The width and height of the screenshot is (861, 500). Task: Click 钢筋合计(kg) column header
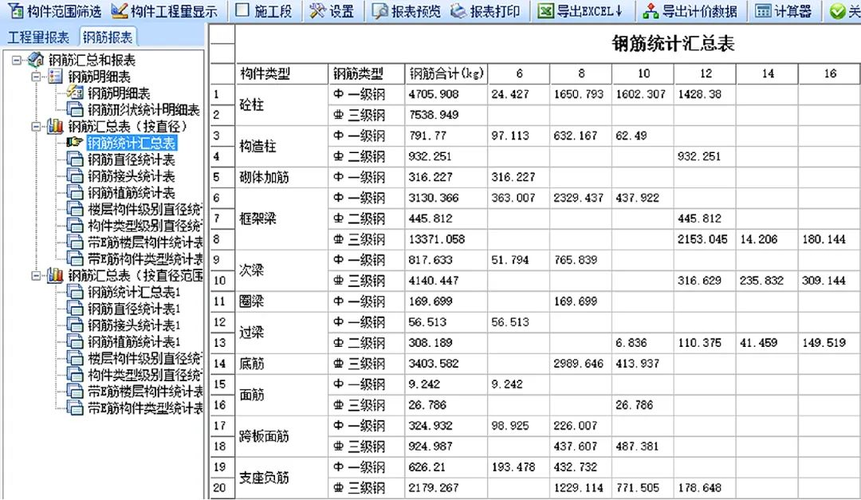[446, 74]
